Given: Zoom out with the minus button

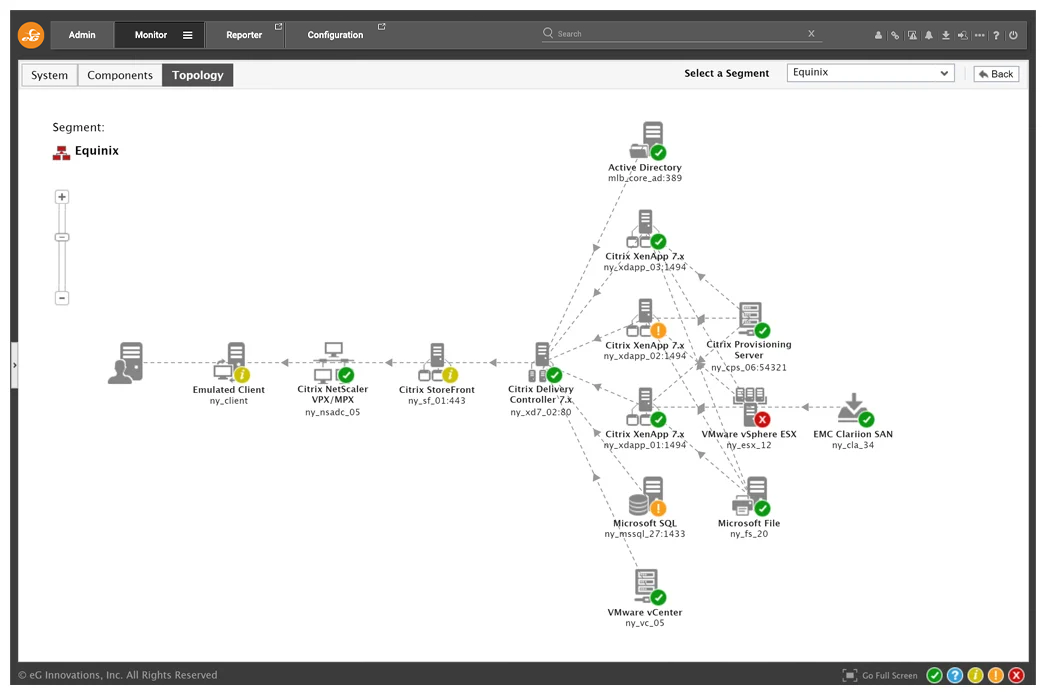Looking at the screenshot, I should pyautogui.click(x=62, y=298).
